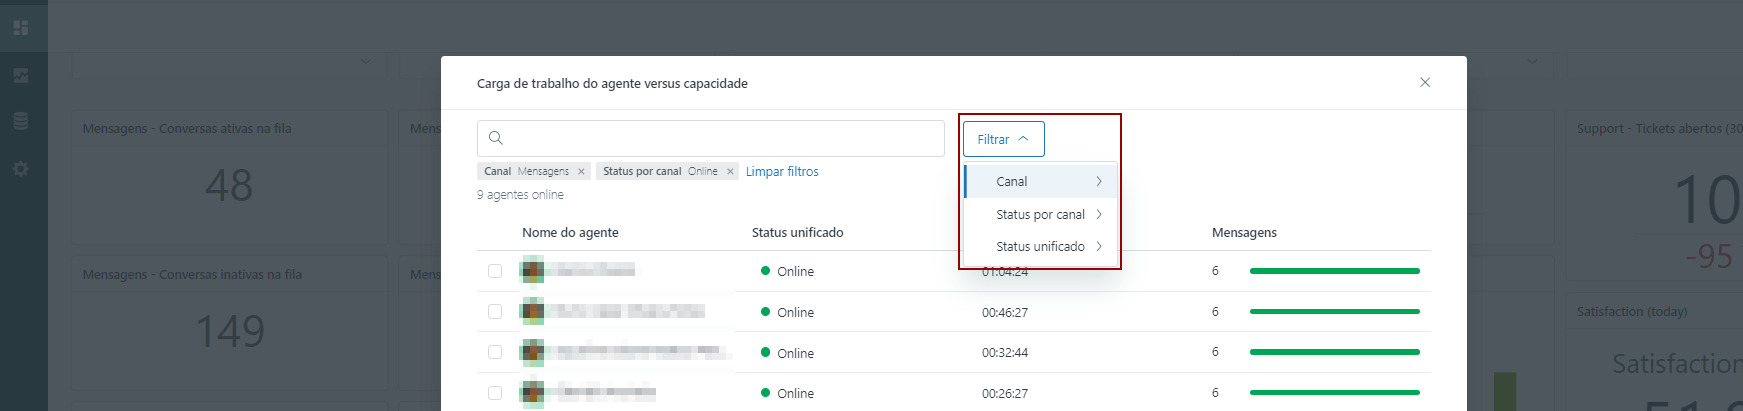The height and width of the screenshot is (411, 1743).
Task: Expand the Status unificado filter option
Action: pyautogui.click(x=1041, y=247)
